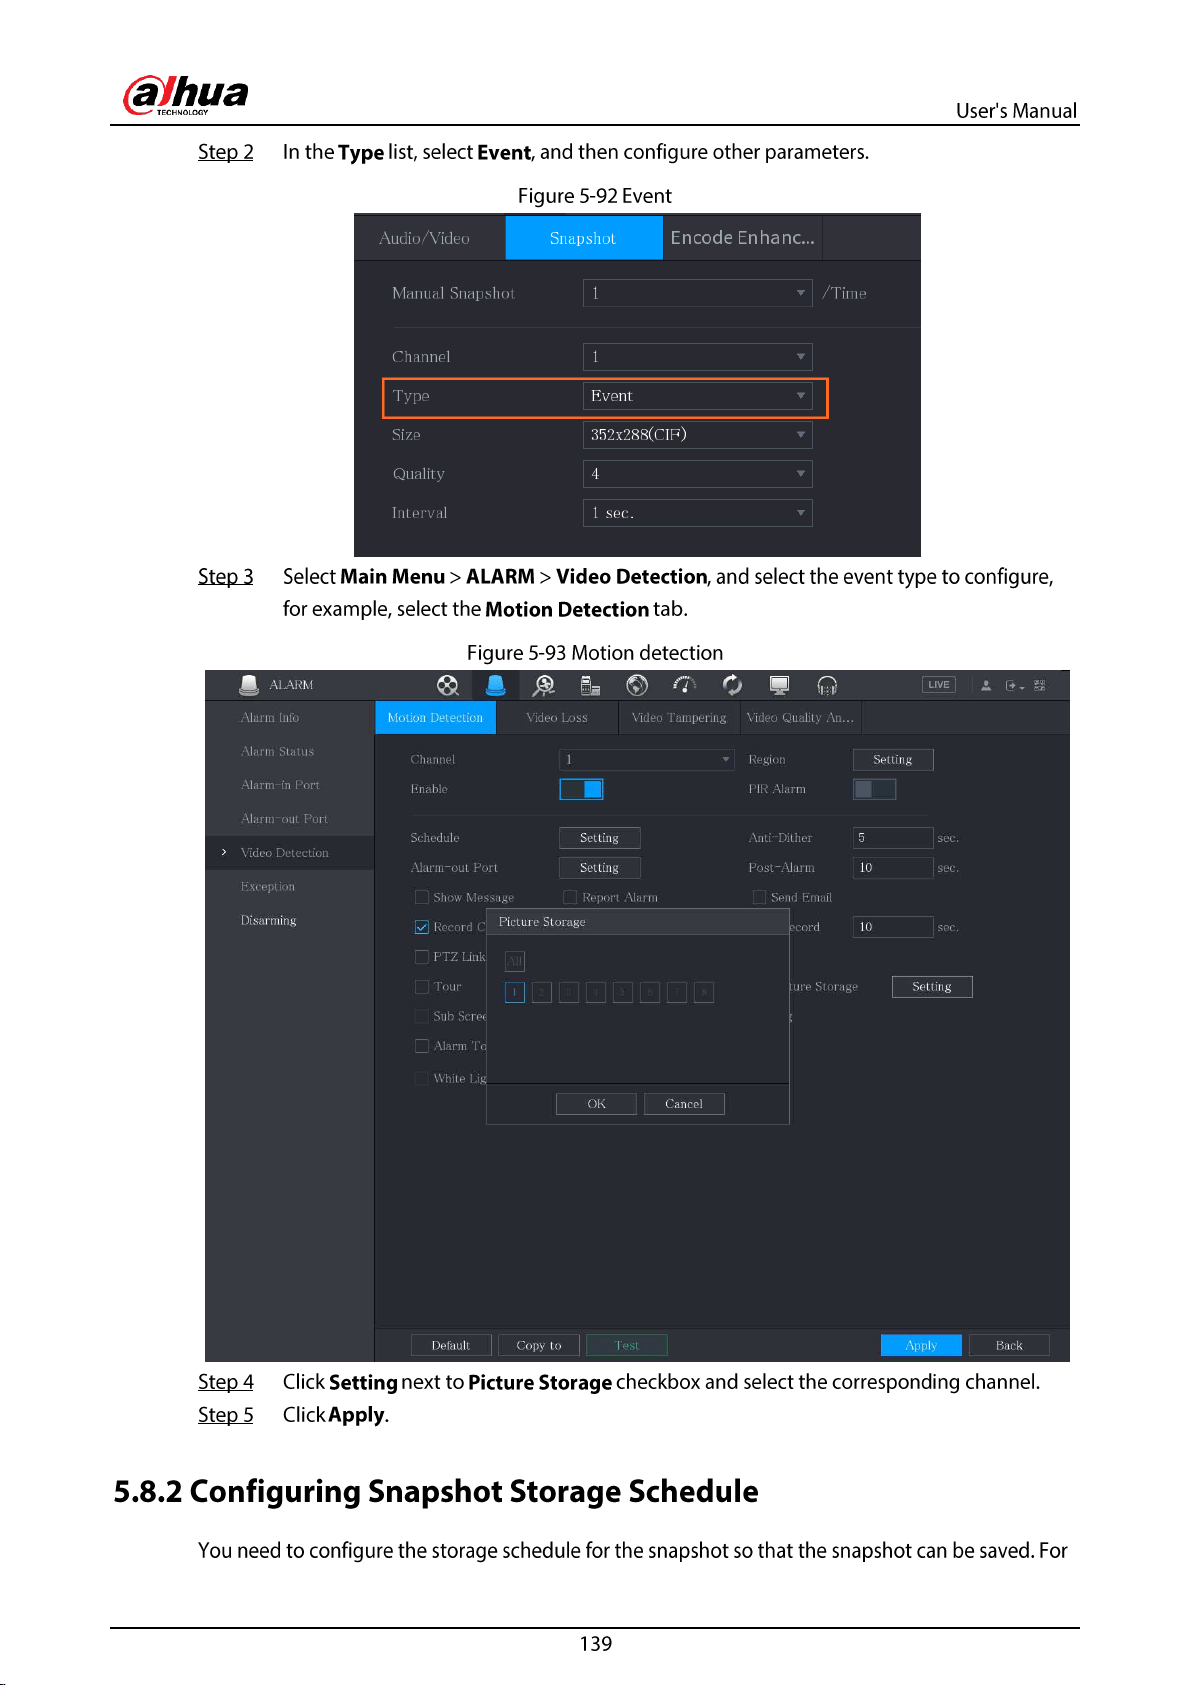The image size is (1192, 1685).
Task: Open Alarm Status in the sidebar
Action: pos(277,751)
